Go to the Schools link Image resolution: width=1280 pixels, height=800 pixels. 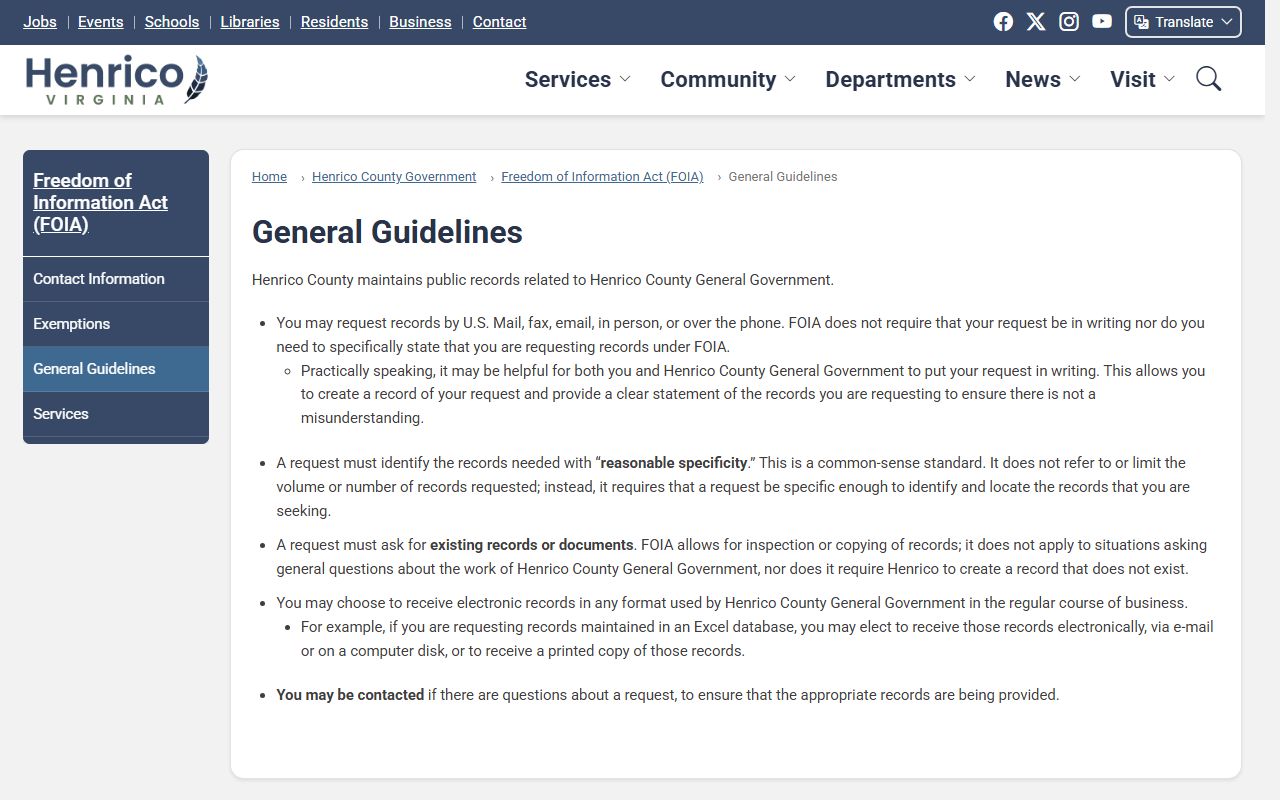172,22
